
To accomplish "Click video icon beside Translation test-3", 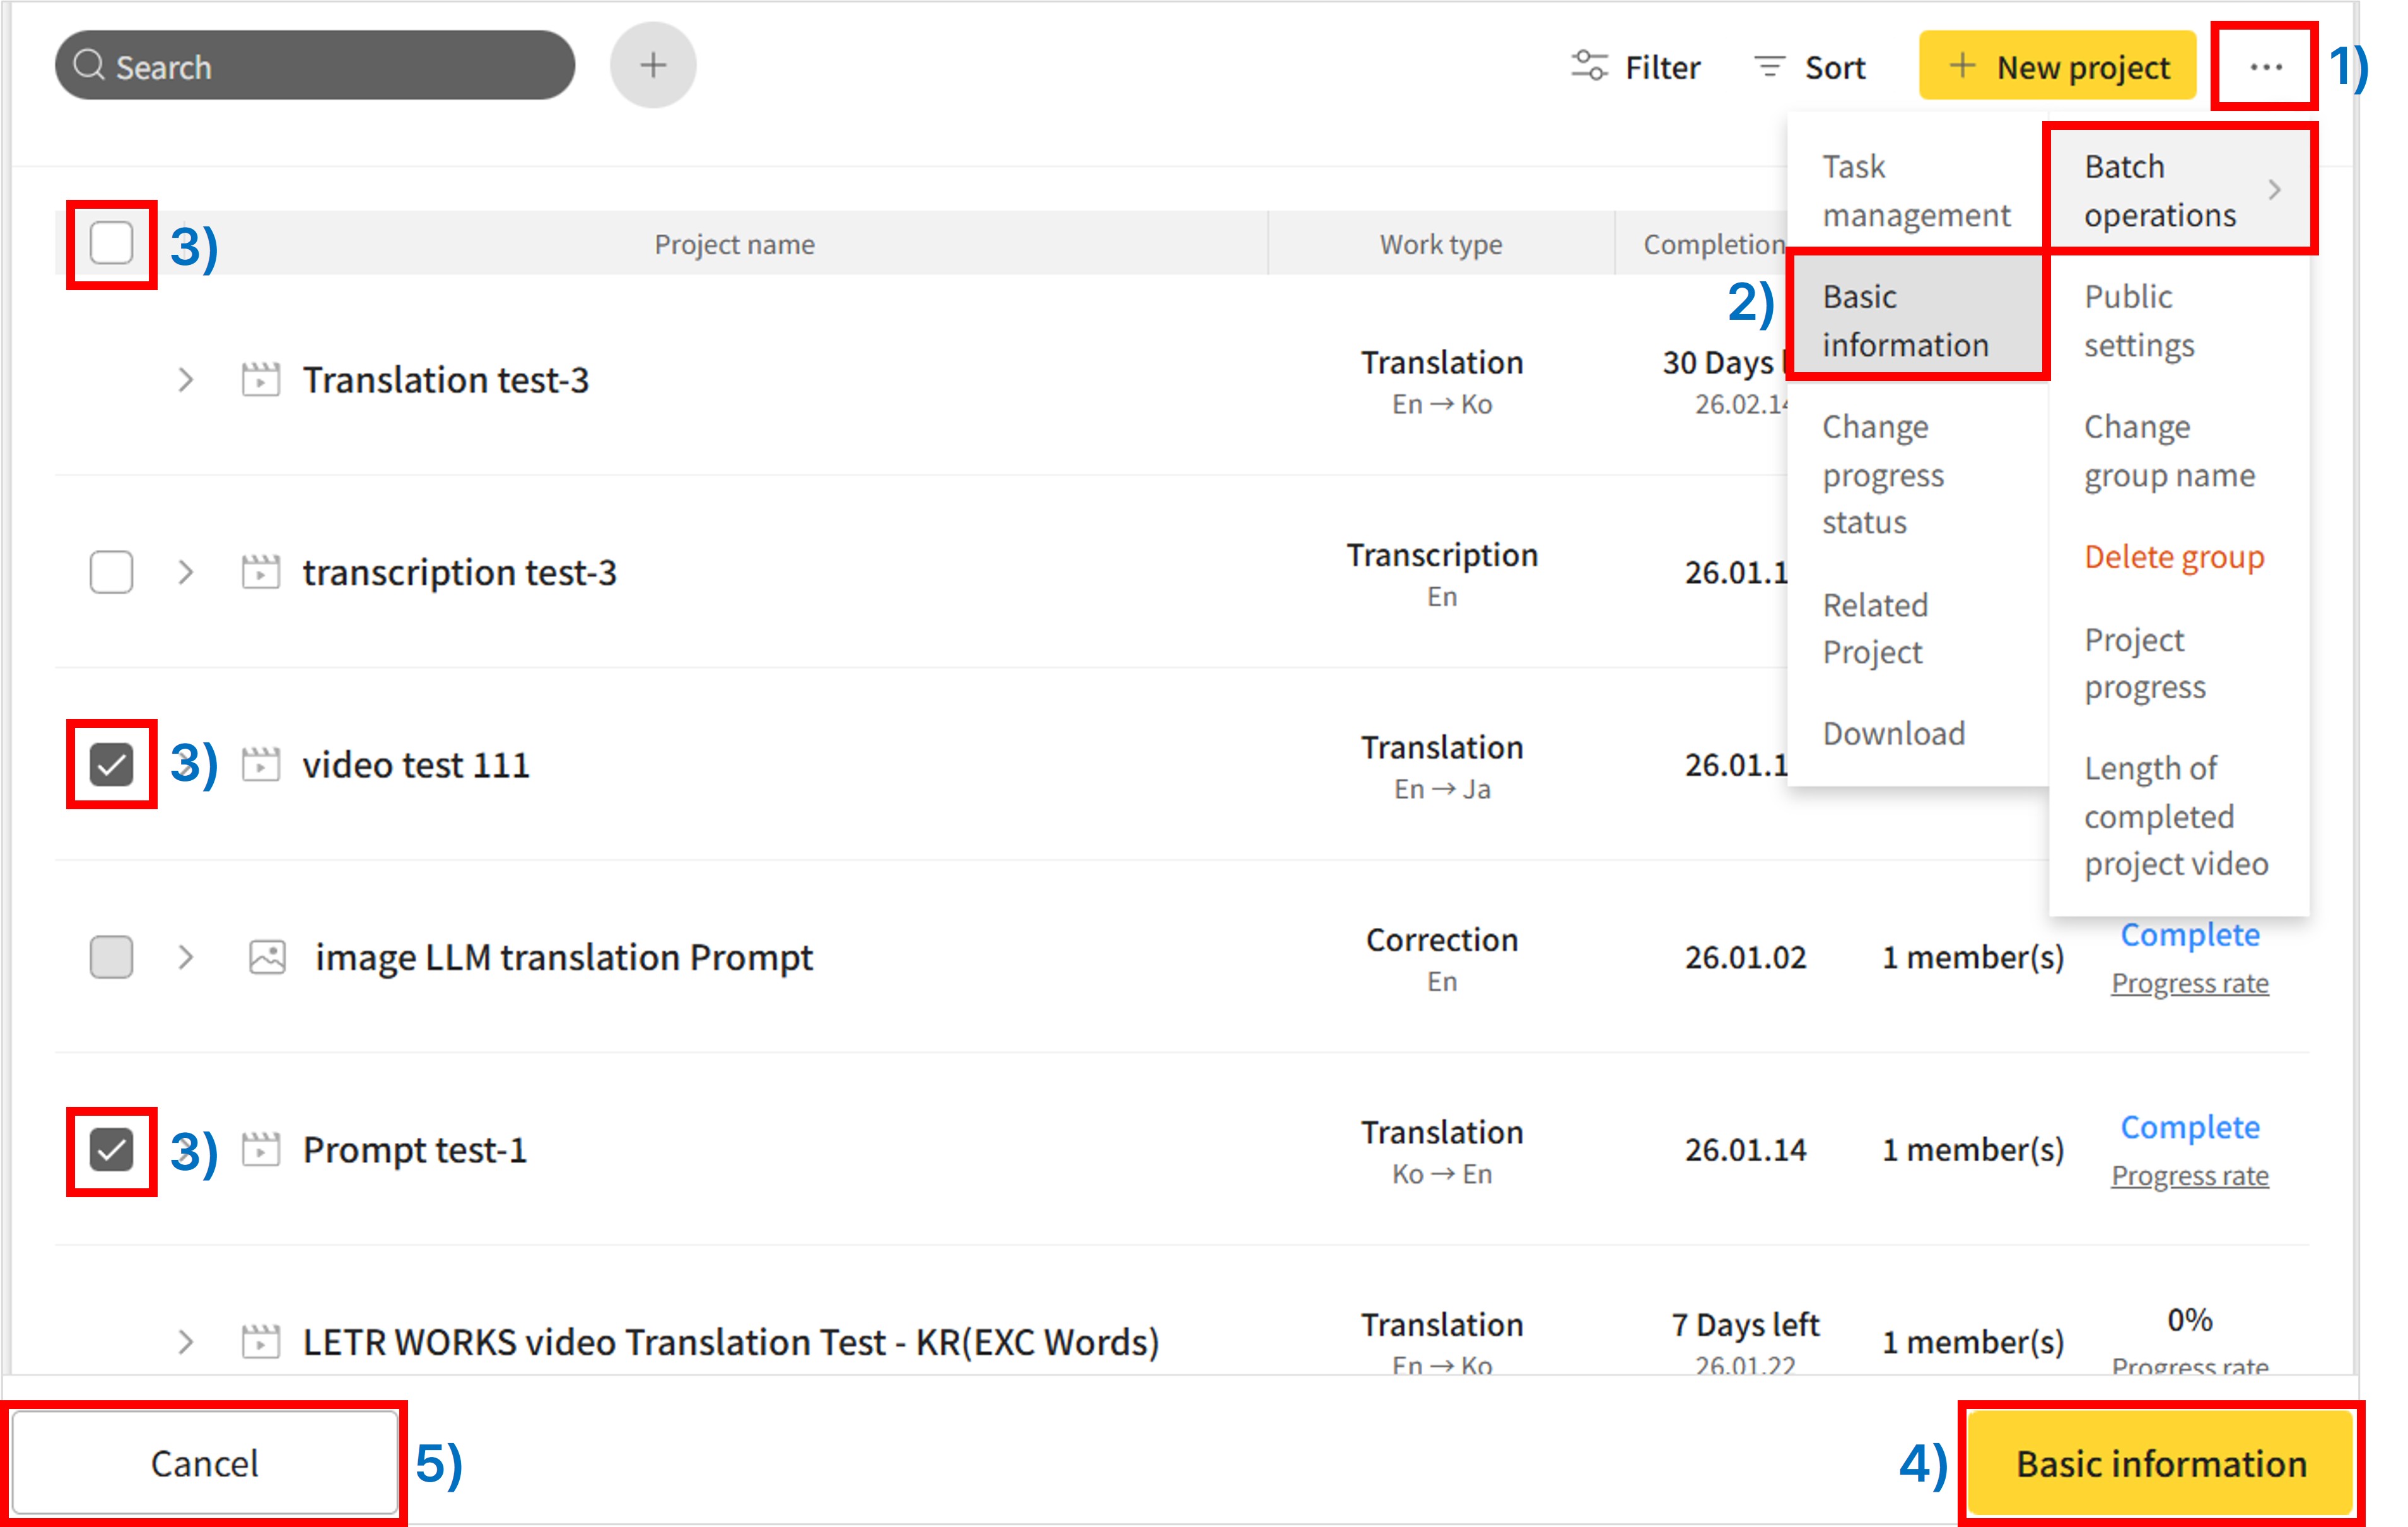I will point(260,380).
